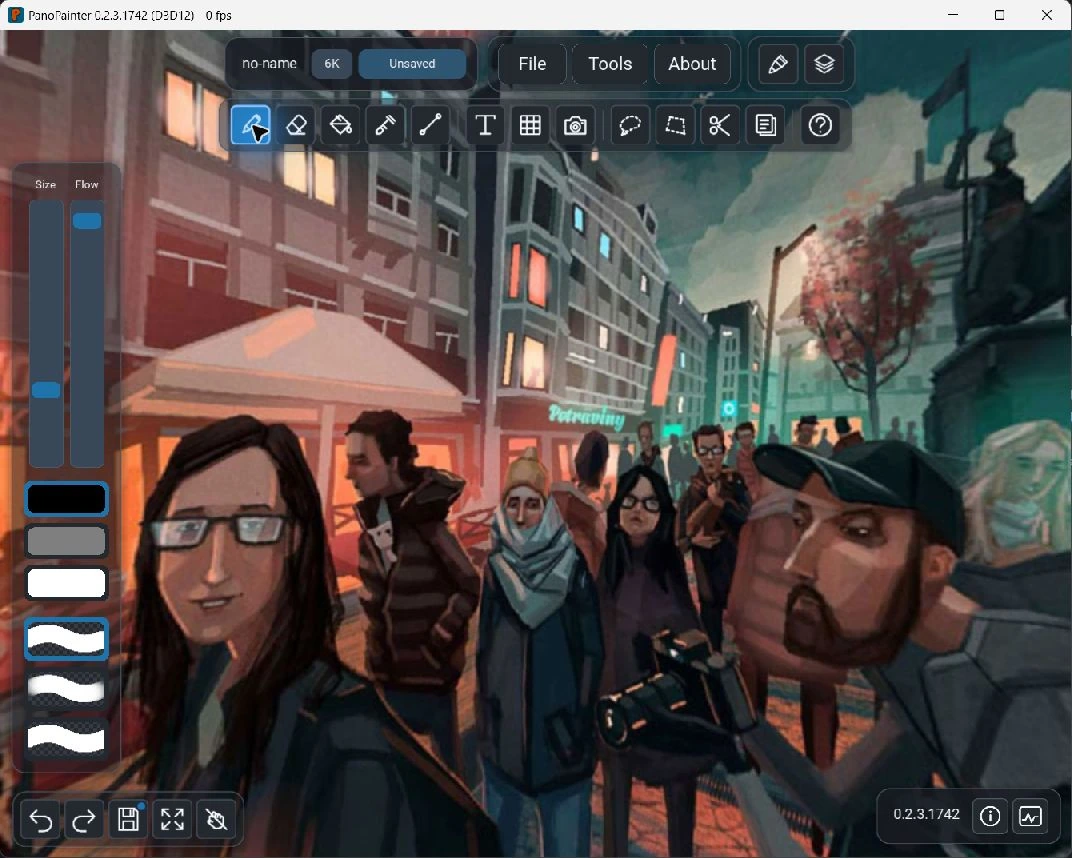
Task: Show the performance graph icon
Action: 1030,816
